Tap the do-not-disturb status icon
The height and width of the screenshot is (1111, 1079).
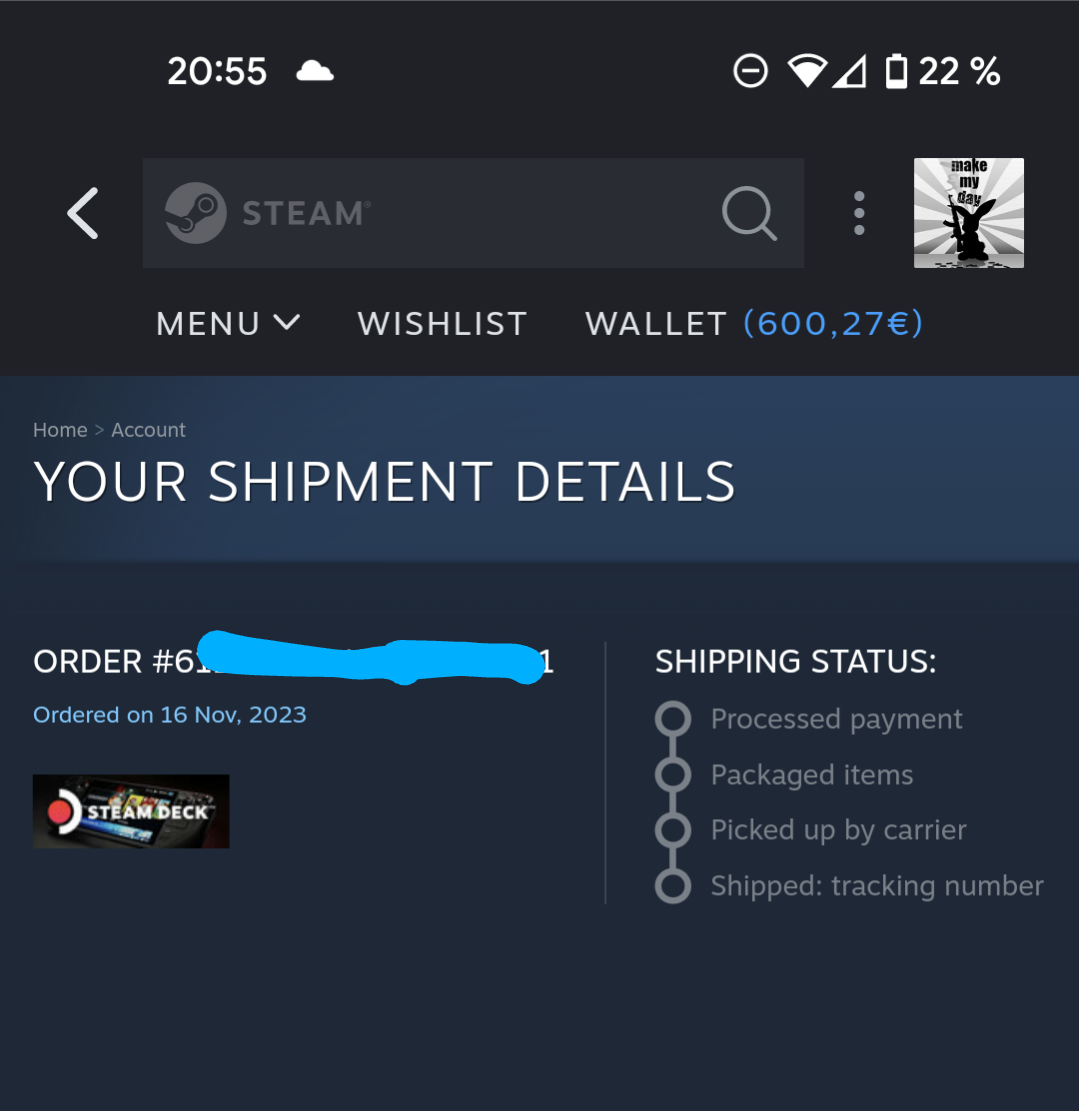(x=750, y=71)
